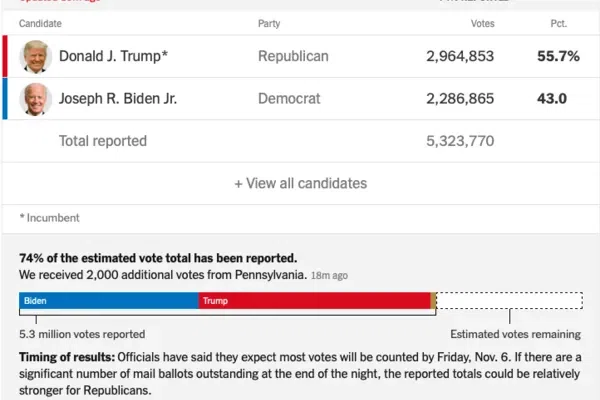Select the Donald J. Trump name

point(113,56)
